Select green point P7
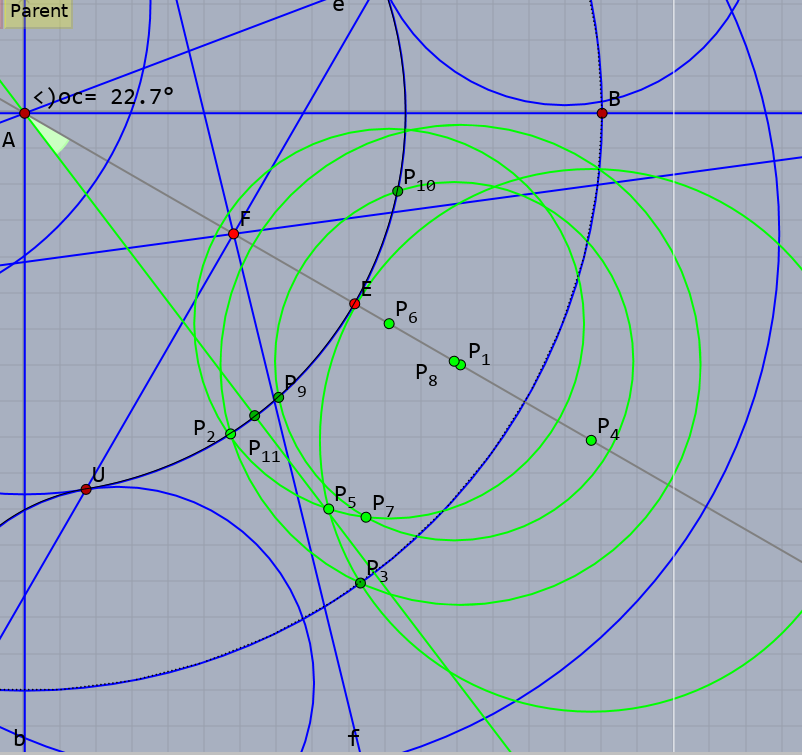 pyautogui.click(x=366, y=517)
